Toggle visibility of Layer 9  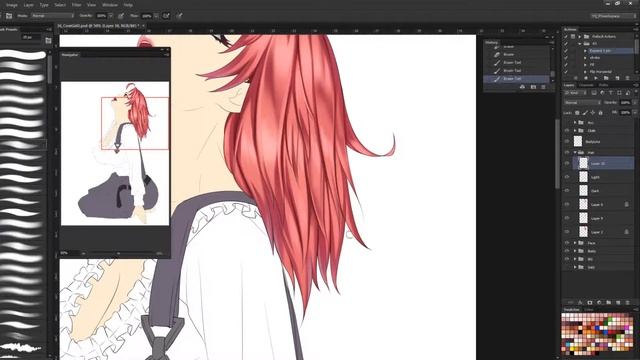[567, 218]
